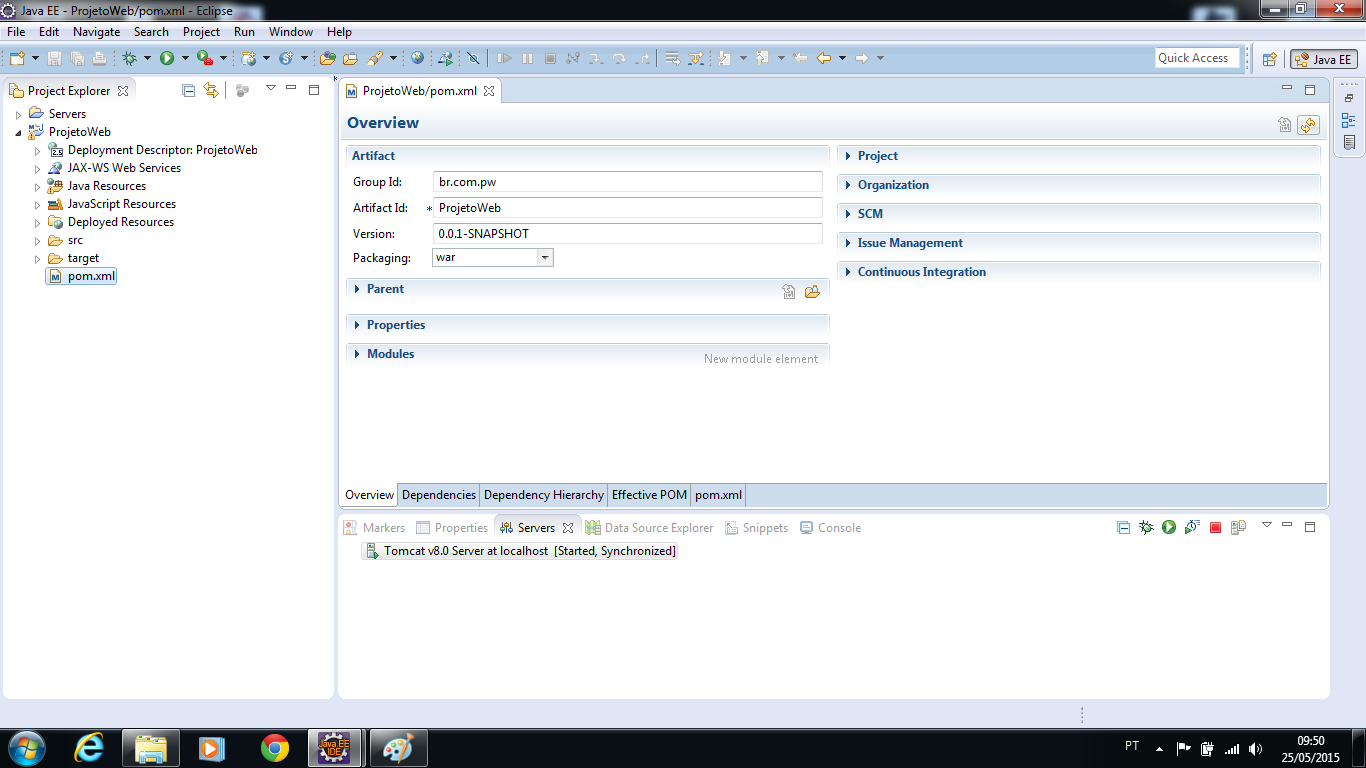The width and height of the screenshot is (1366, 768).
Task: Click the Quick Access search field
Action: click(x=1197, y=58)
